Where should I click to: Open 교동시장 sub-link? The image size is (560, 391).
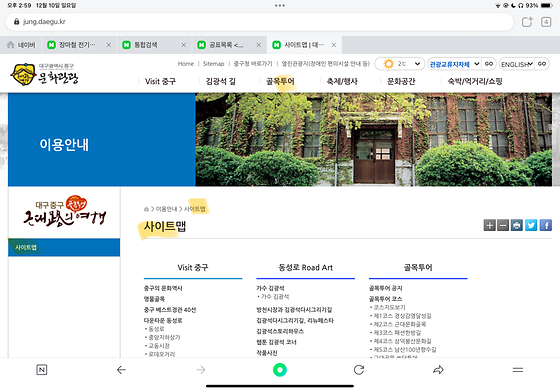(x=159, y=346)
